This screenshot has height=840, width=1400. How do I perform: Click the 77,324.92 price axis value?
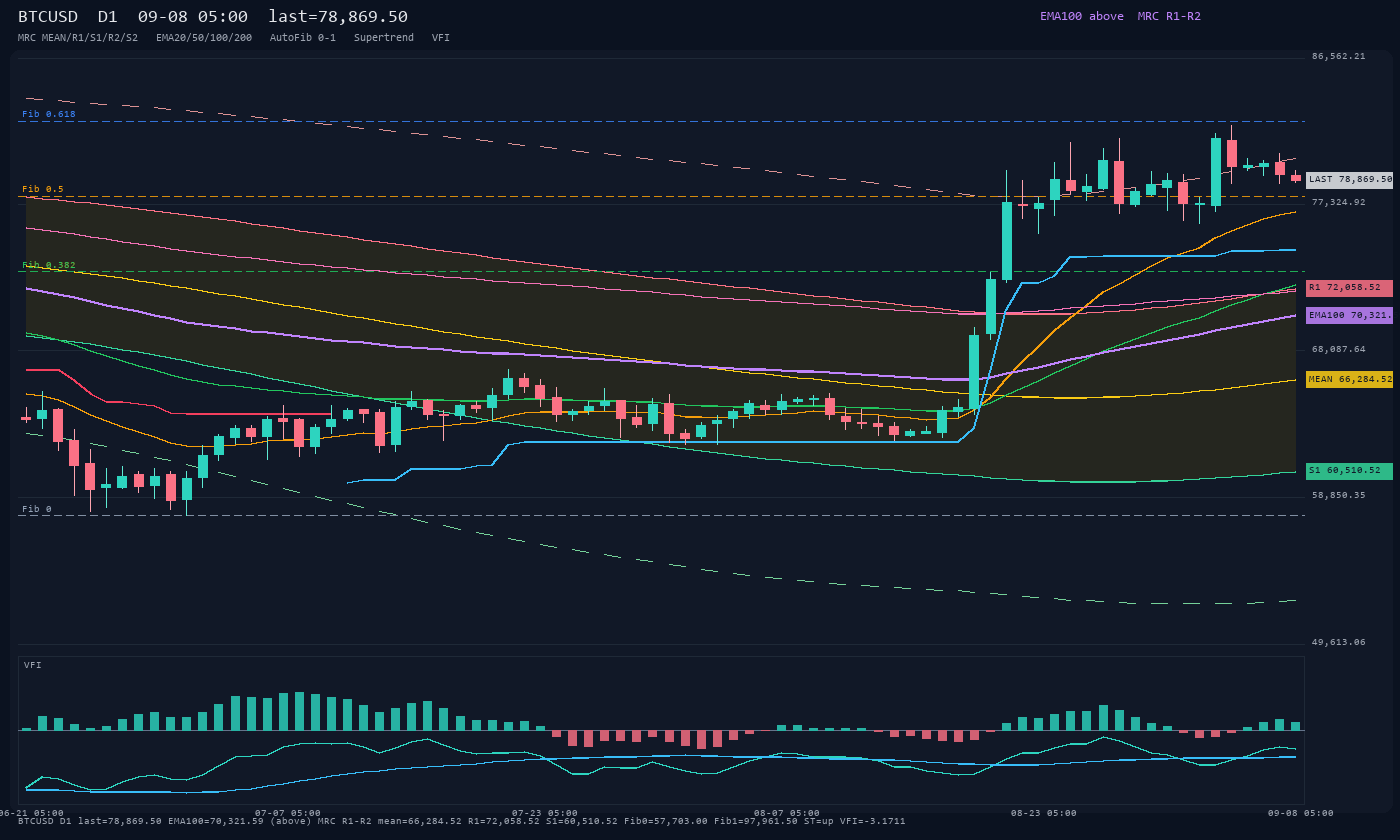pyautogui.click(x=1338, y=202)
